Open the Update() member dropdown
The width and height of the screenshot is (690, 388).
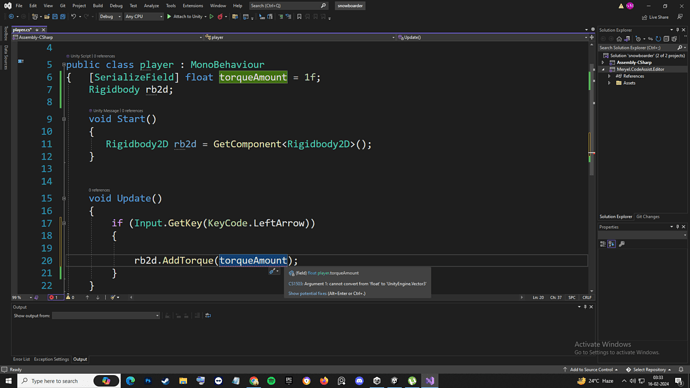492,37
